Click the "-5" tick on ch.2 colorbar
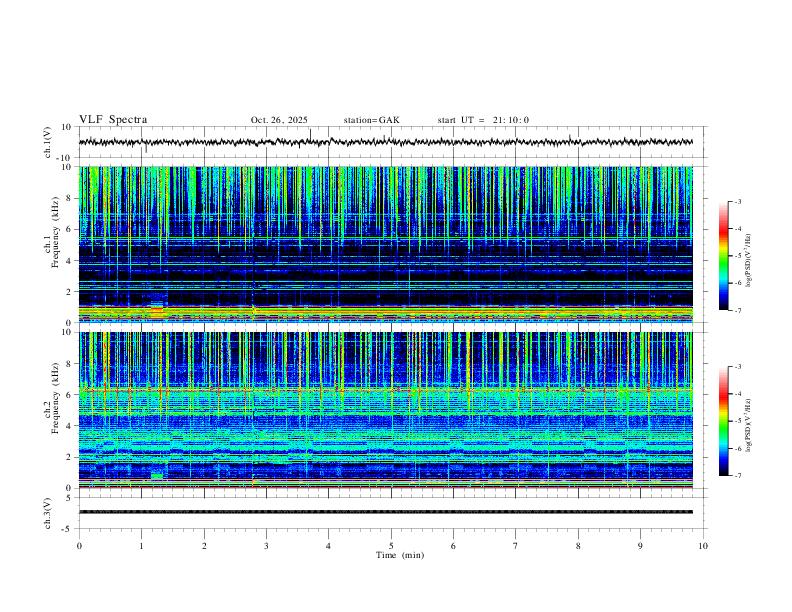The height and width of the screenshot is (612, 792). [737, 421]
